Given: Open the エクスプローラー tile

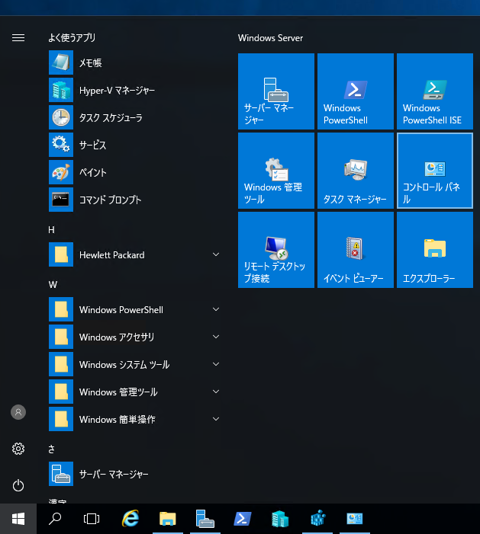Looking at the screenshot, I should 435,250.
